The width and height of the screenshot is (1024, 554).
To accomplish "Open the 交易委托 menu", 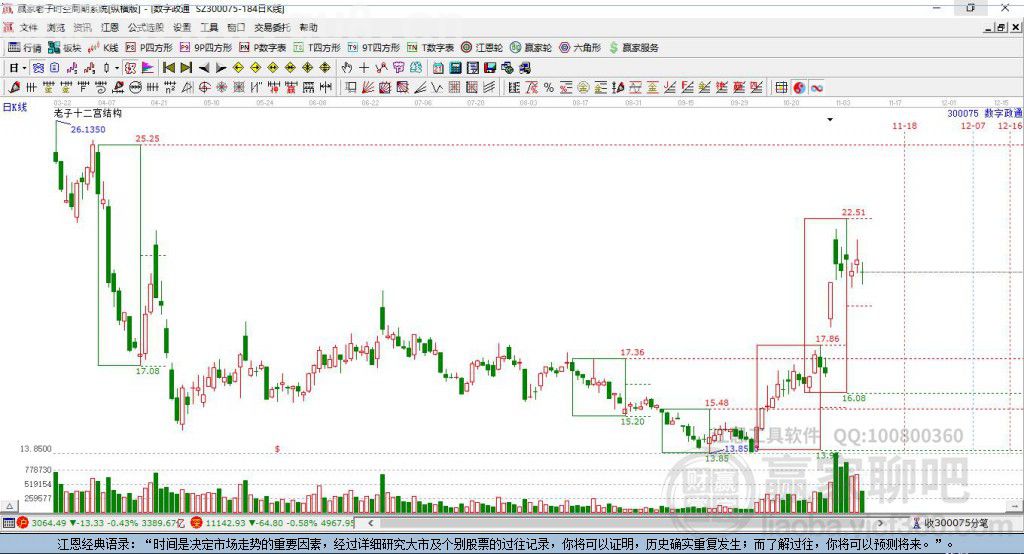I will coord(272,27).
